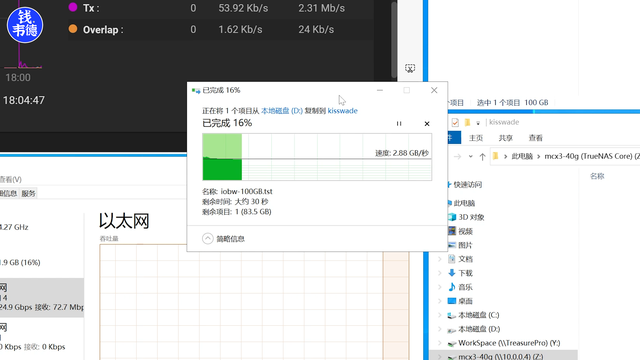The width and height of the screenshot is (640, 360).
Task: Toggle the checkmark icon in Explorer quick access toolbar
Action: 455,122
